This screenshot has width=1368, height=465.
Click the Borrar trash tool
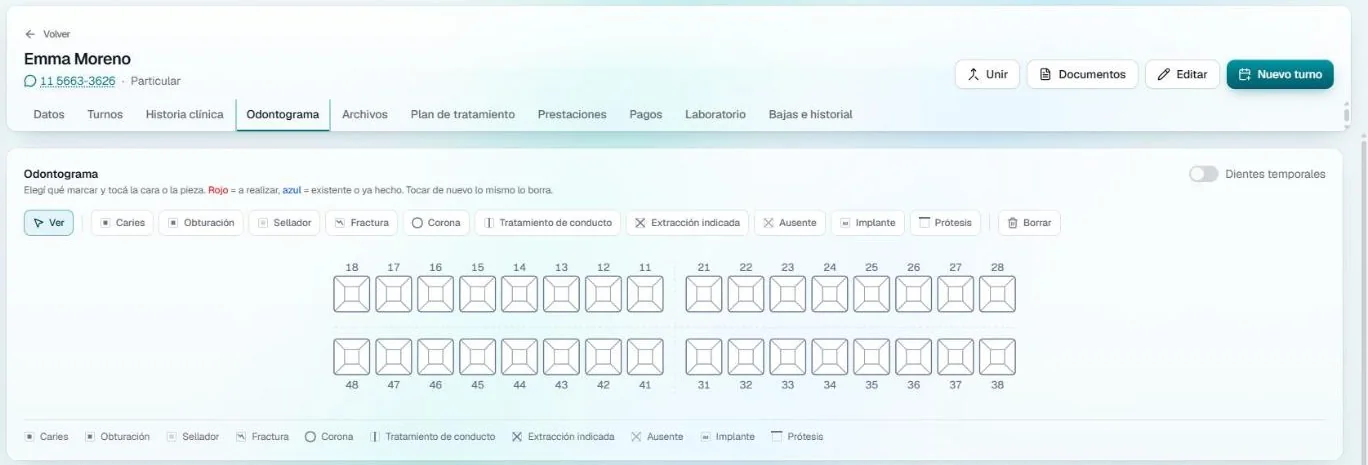(1029, 223)
